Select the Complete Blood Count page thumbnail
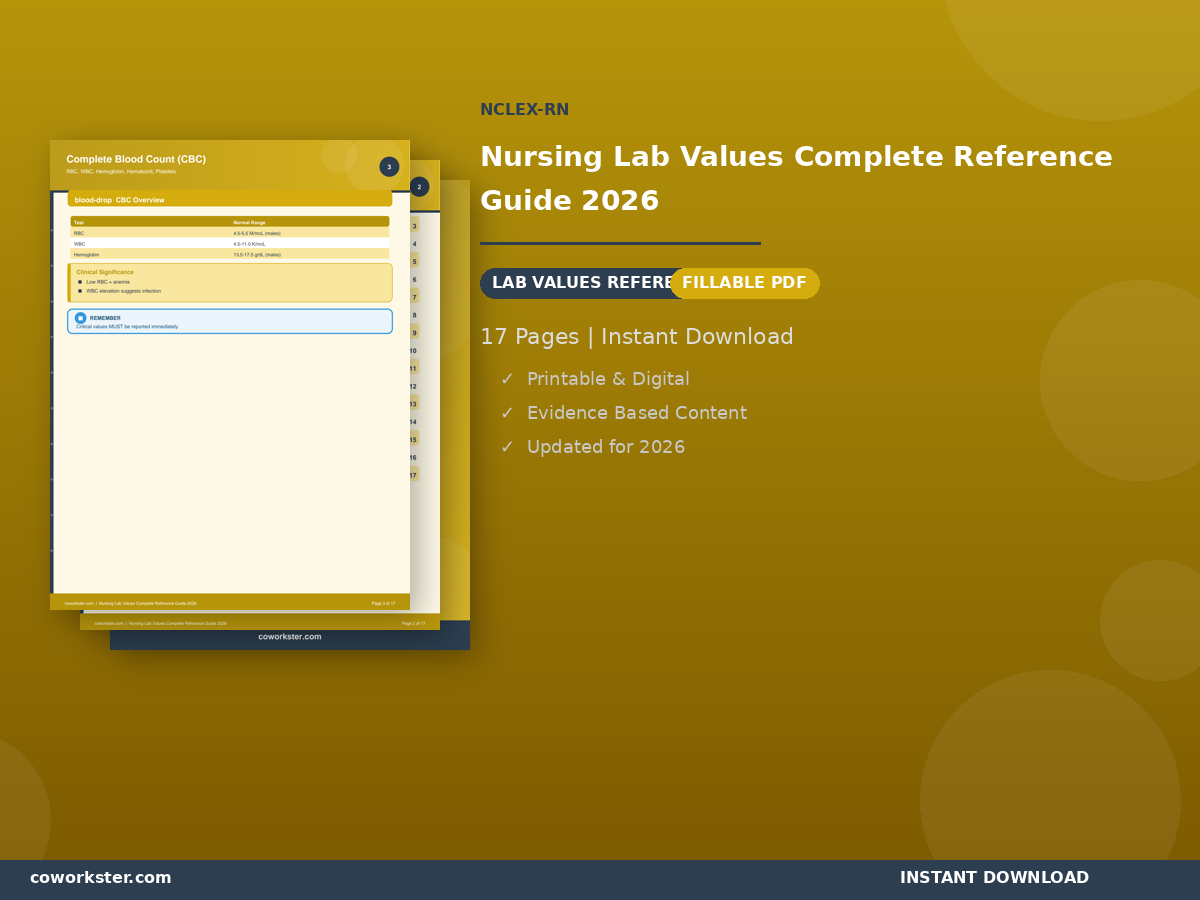Screen dimensions: 1200x900 pos(230,375)
